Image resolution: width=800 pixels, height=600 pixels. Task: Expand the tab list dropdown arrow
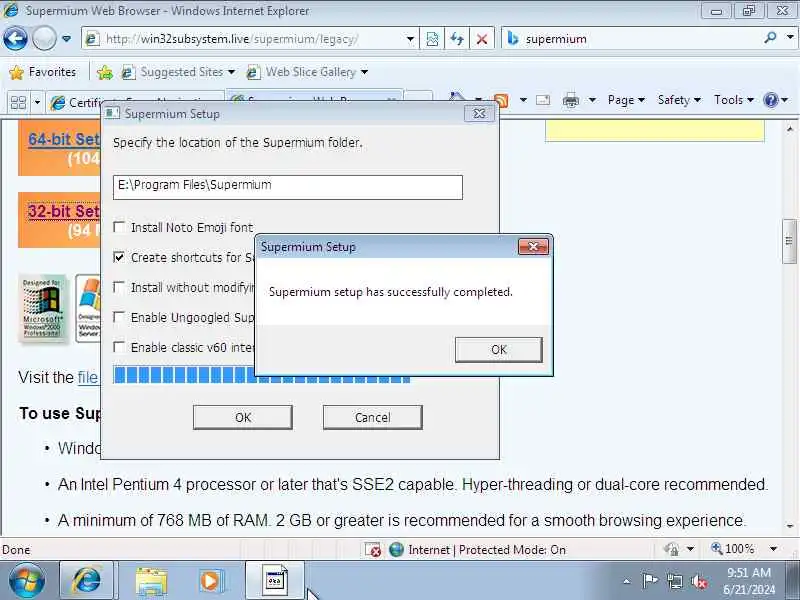coord(37,103)
